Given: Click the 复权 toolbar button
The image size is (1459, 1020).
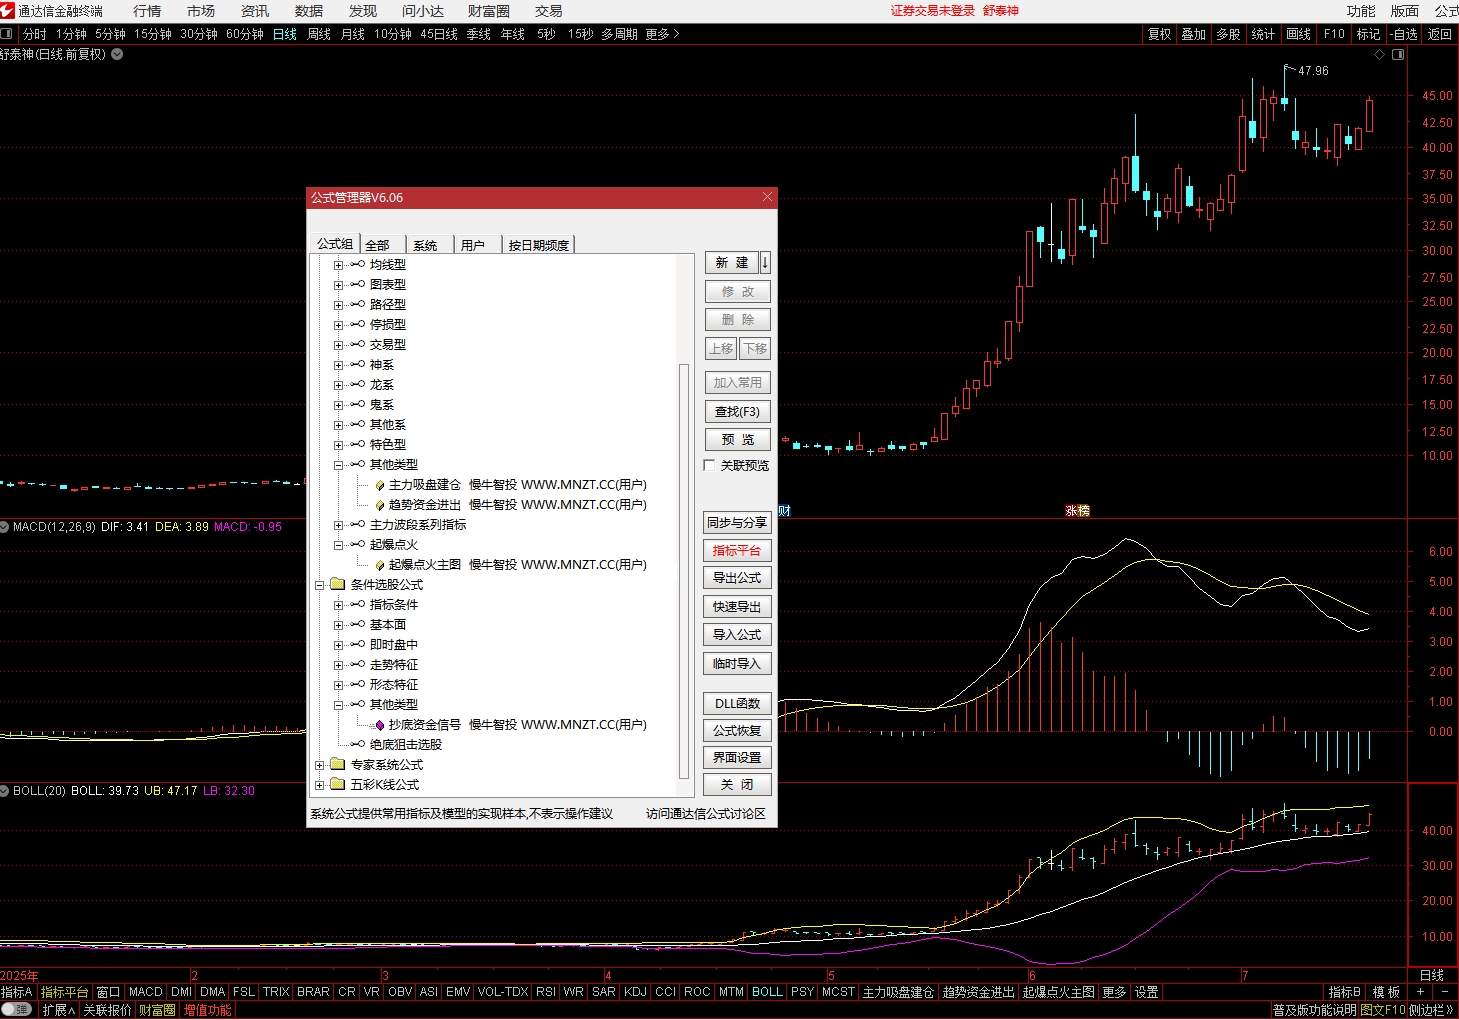Looking at the screenshot, I should coord(1159,34).
